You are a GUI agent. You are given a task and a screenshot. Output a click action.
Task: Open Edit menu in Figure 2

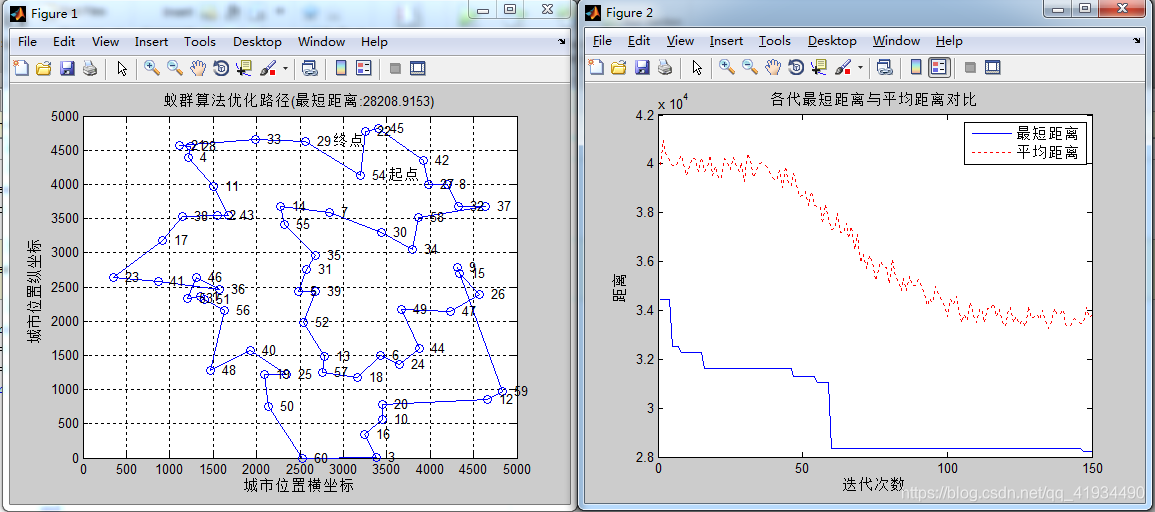[639, 41]
